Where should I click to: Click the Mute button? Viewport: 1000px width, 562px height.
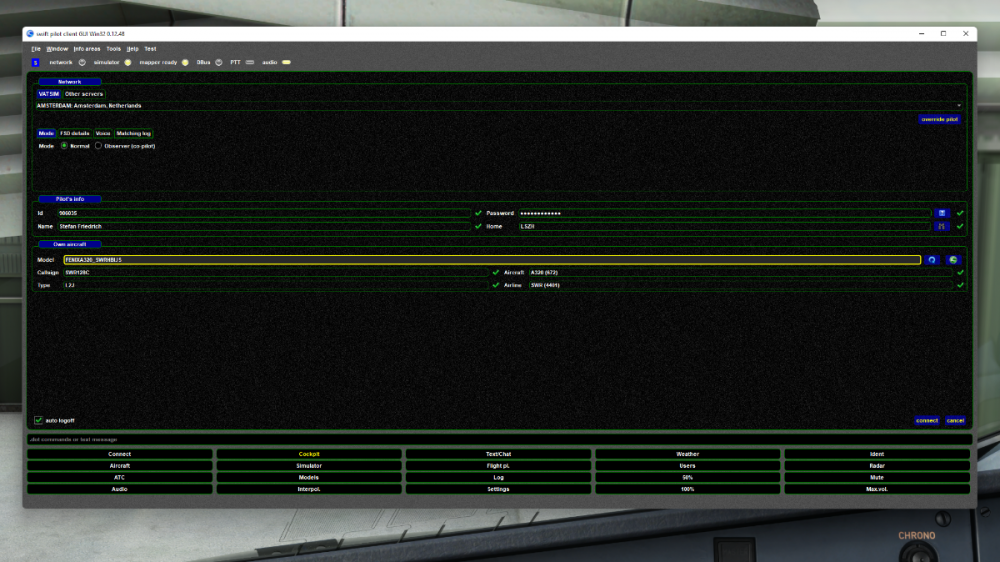point(877,477)
